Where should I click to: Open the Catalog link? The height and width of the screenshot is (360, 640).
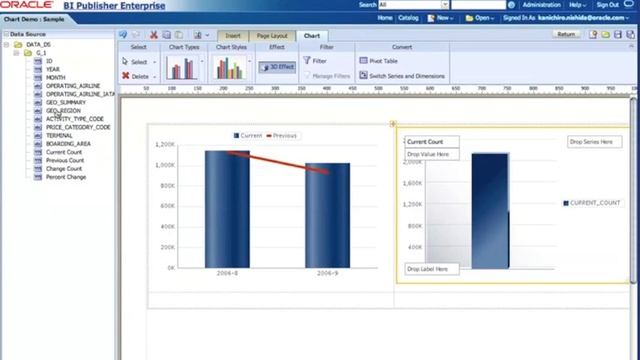(408, 18)
